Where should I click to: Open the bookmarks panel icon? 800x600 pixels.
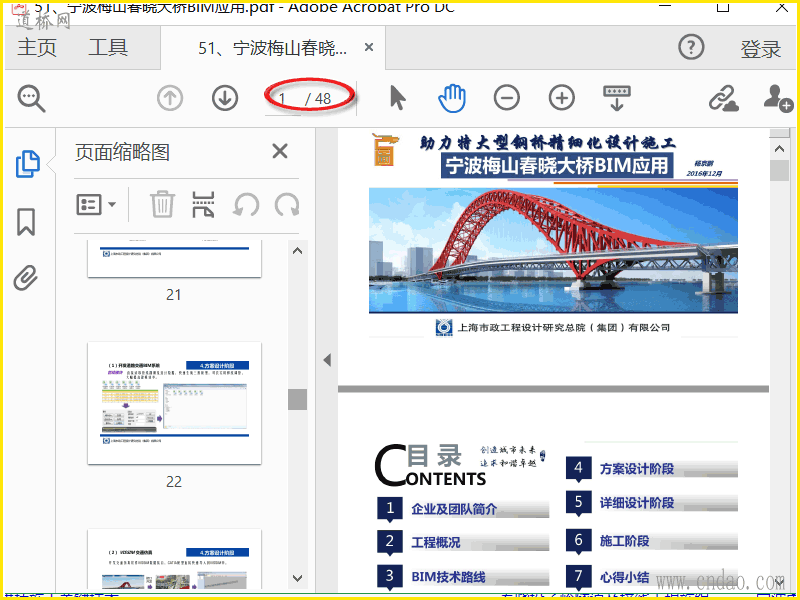(x=26, y=222)
